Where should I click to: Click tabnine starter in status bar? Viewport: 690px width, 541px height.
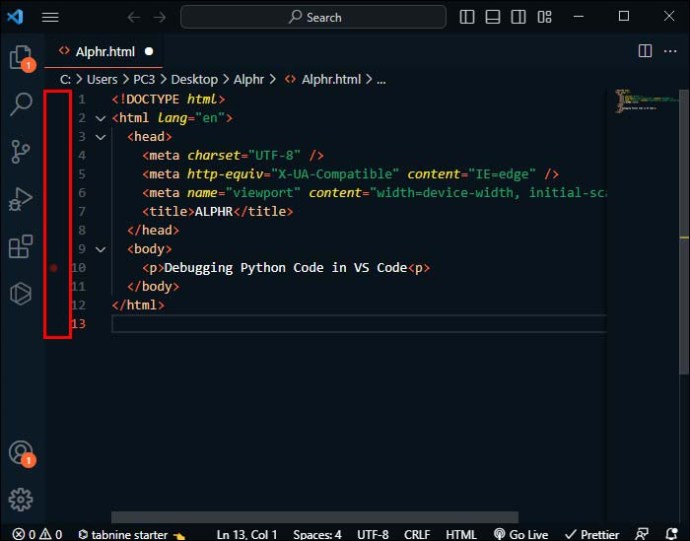132,534
